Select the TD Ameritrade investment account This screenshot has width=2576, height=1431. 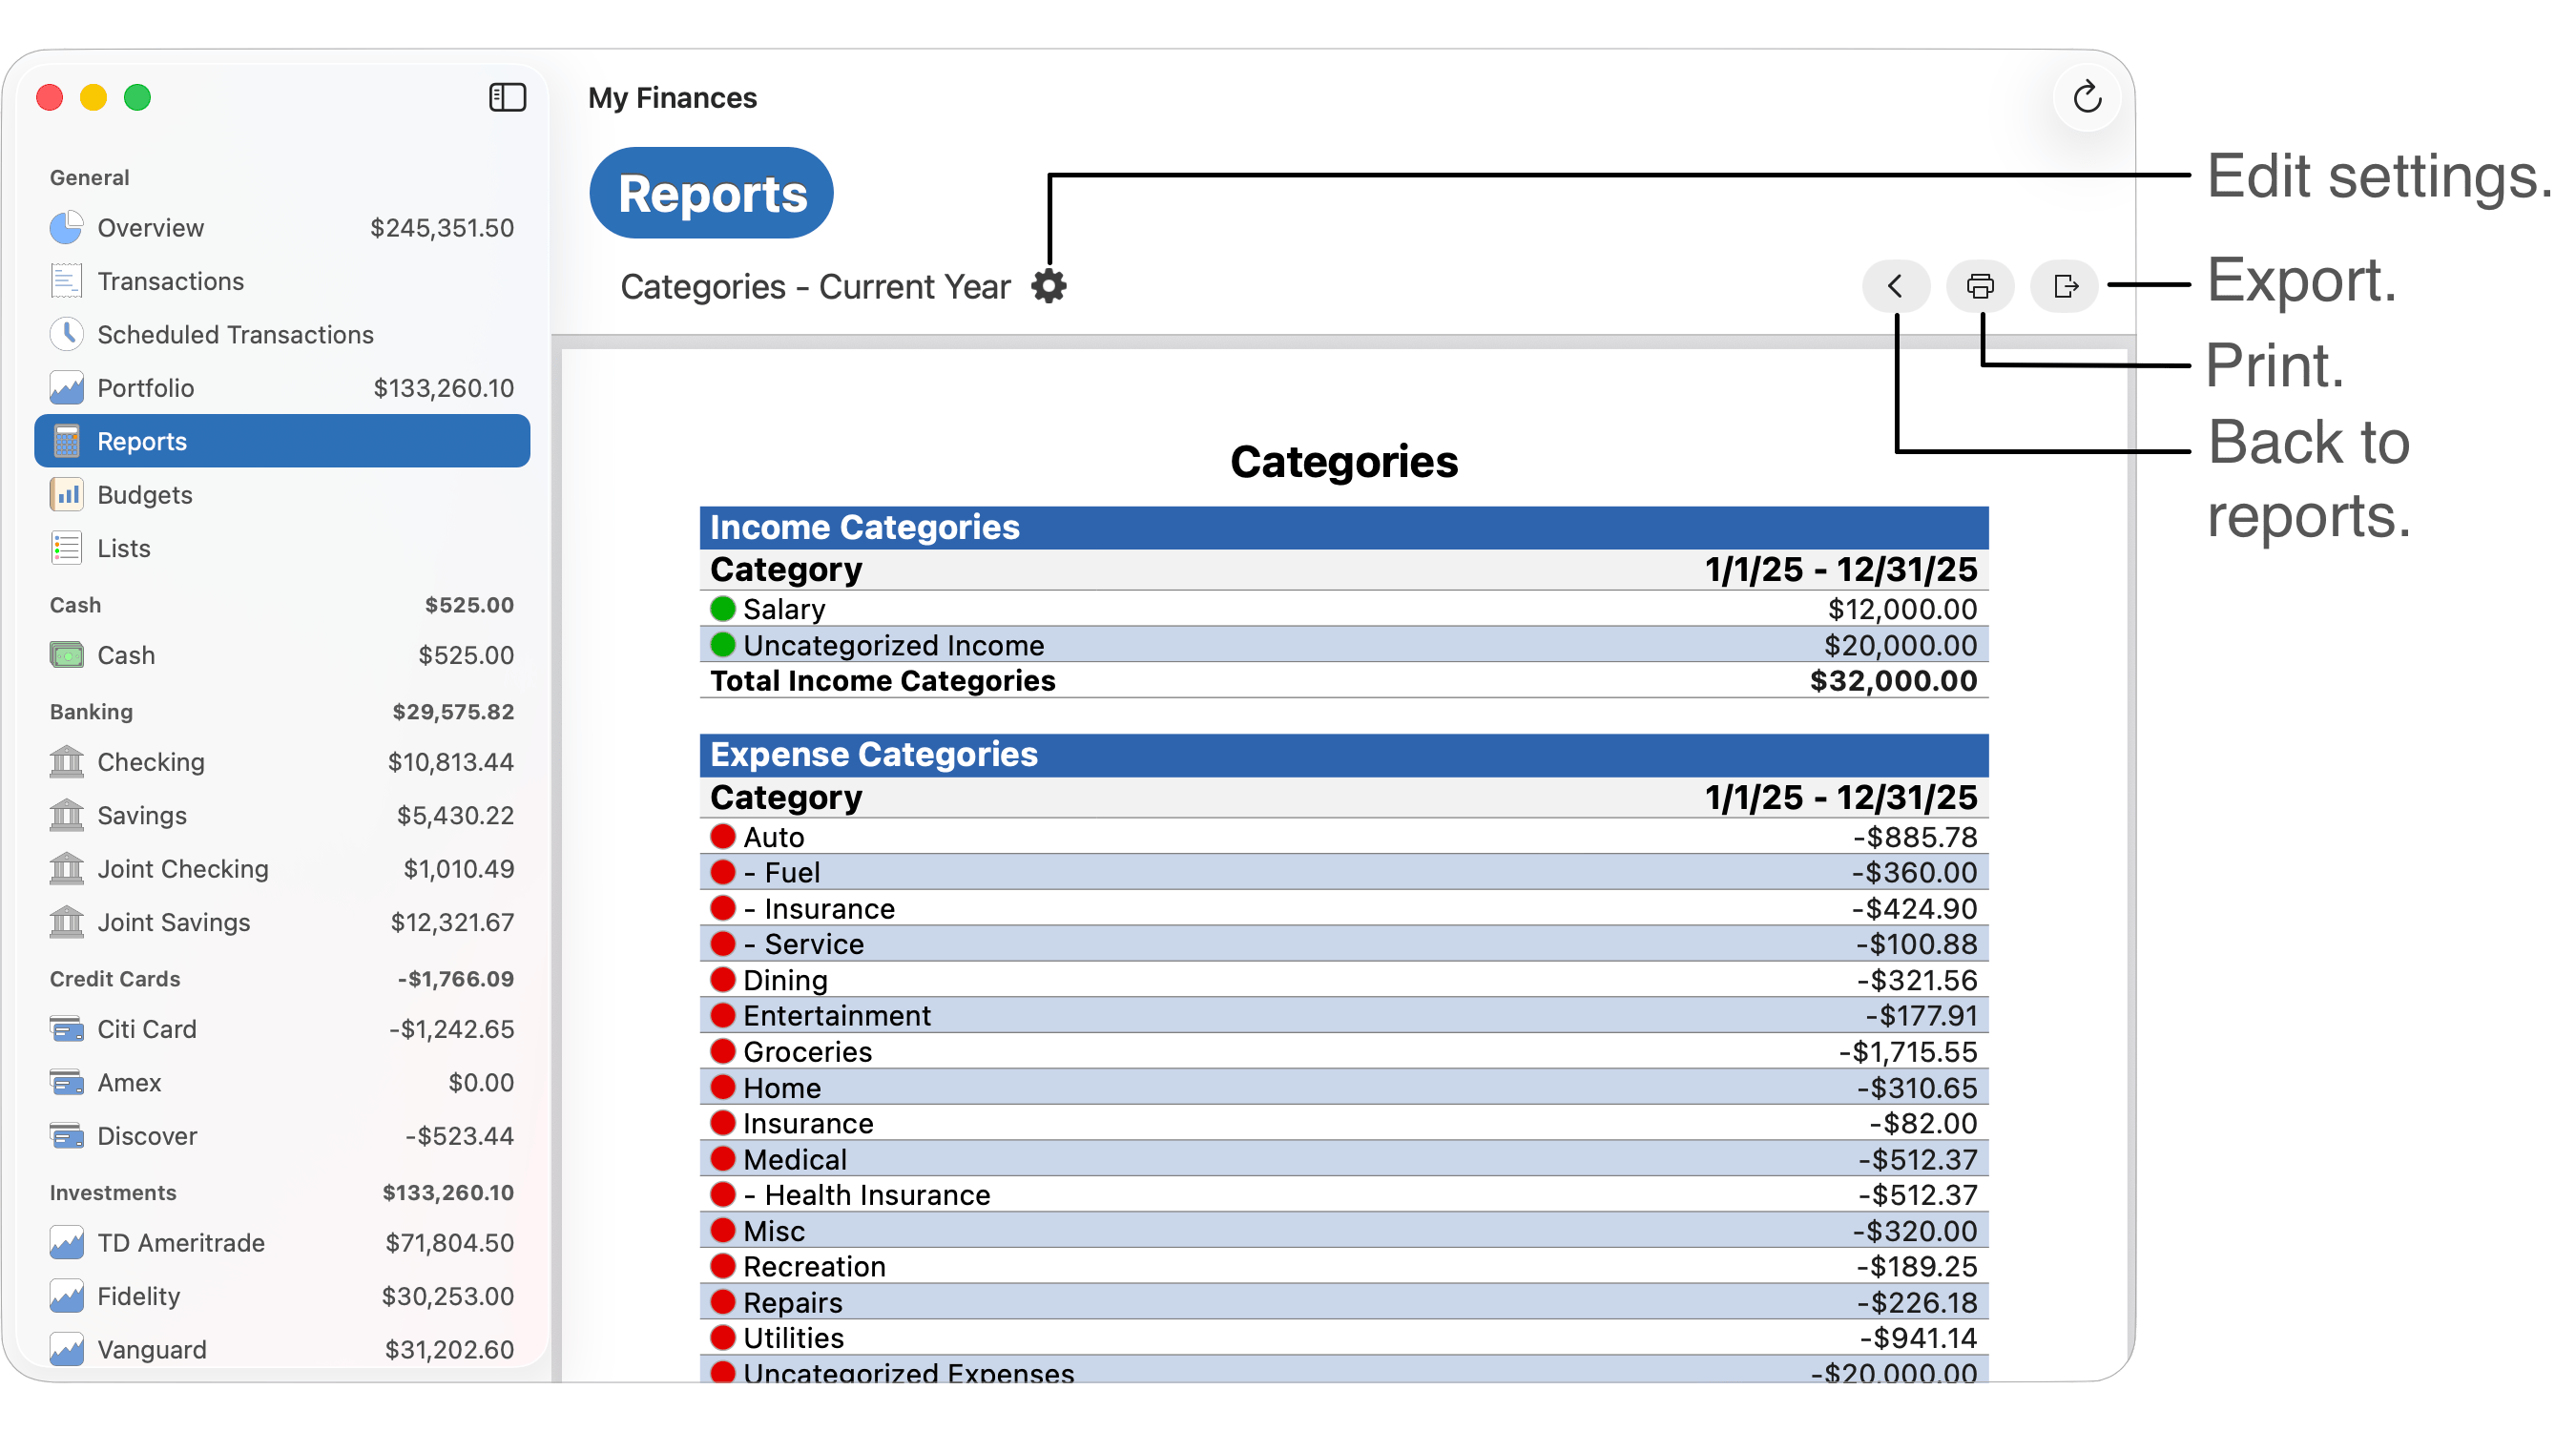pos(181,1243)
